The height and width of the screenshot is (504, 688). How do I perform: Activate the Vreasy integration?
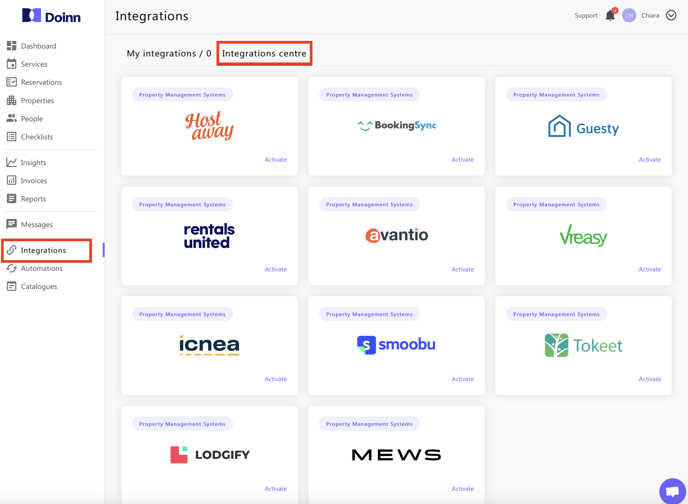pyautogui.click(x=650, y=269)
